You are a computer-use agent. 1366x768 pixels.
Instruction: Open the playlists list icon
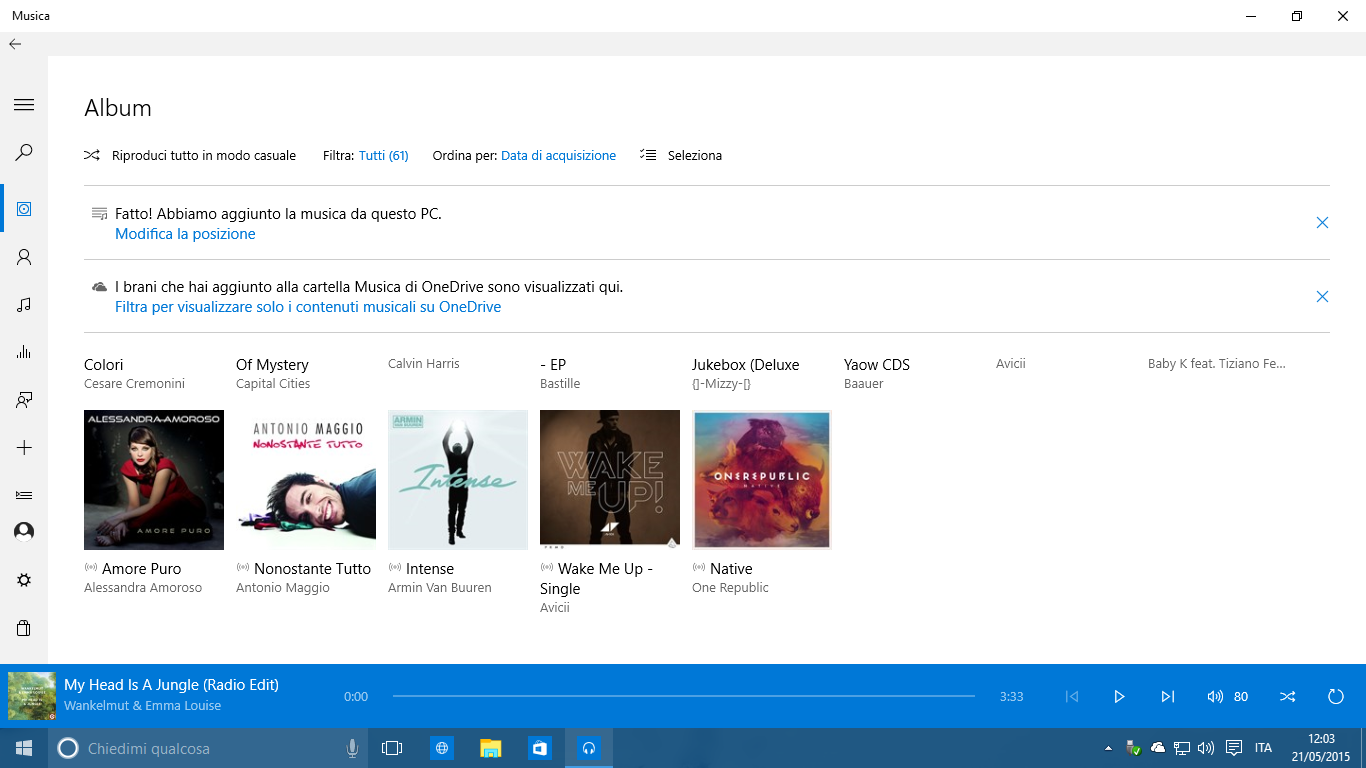(x=24, y=495)
